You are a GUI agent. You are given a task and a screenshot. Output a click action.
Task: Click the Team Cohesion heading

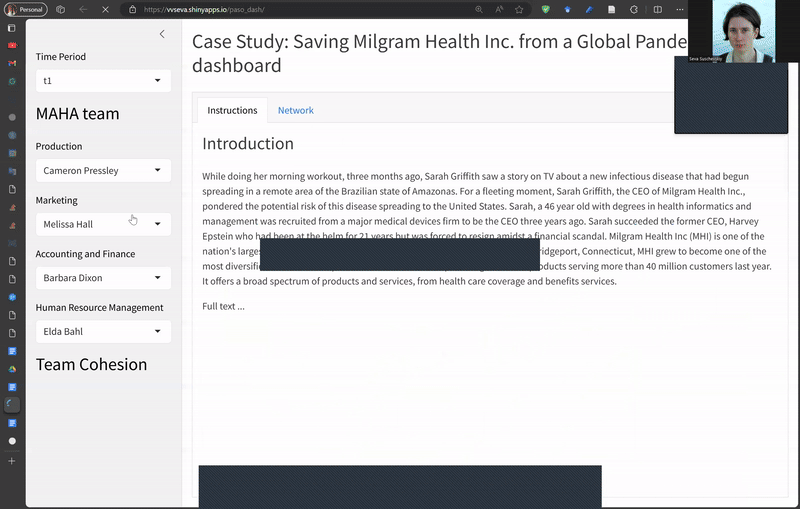91,364
